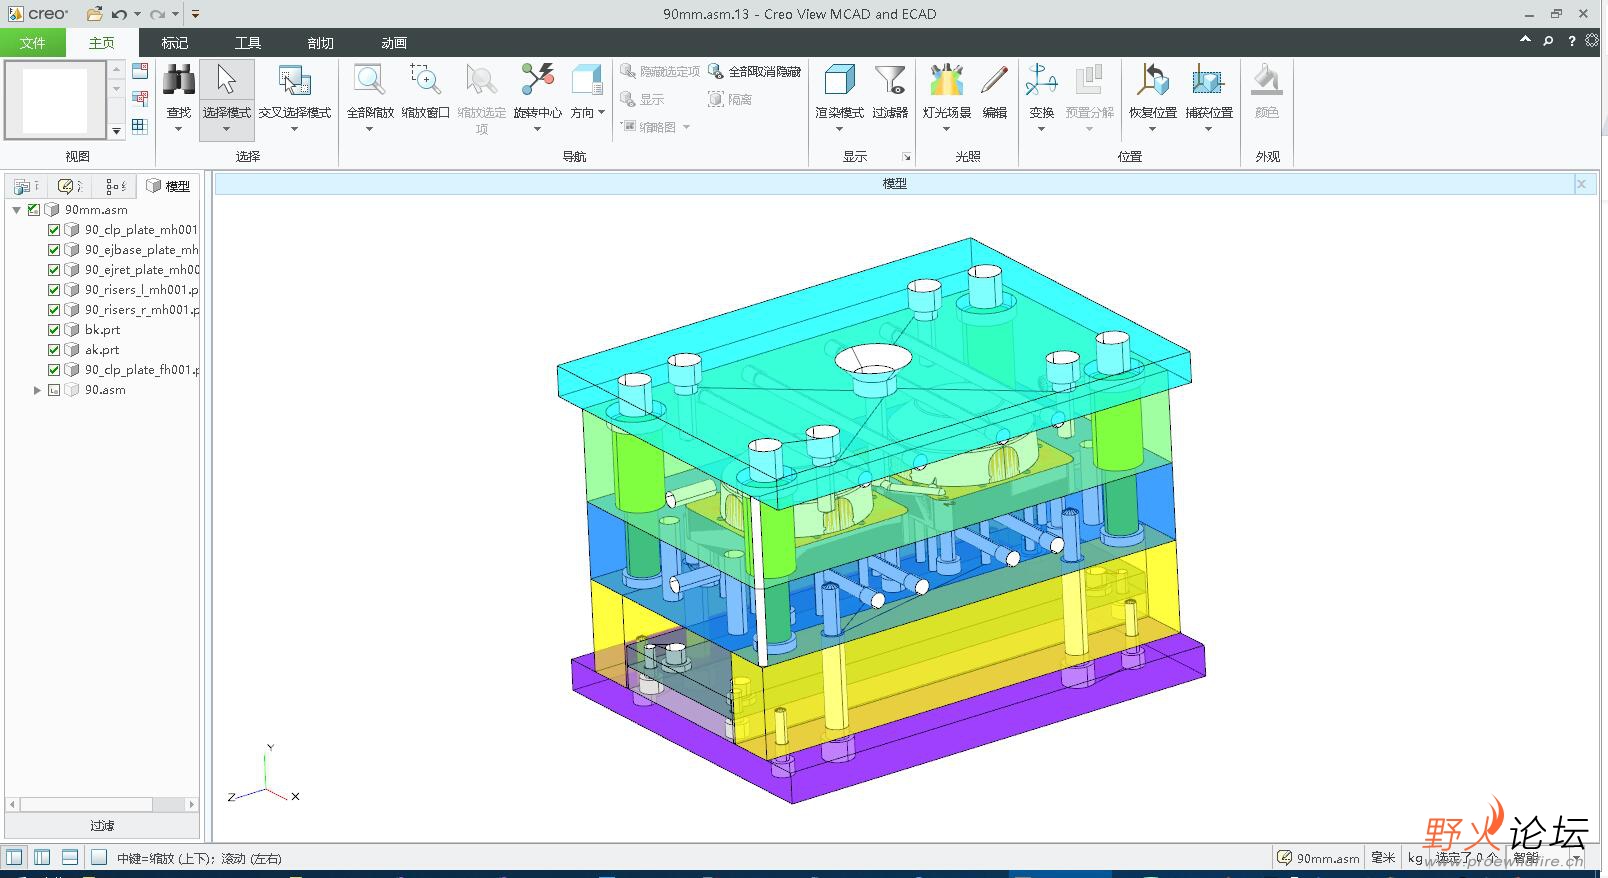Click the 变换 transform icon
Screen dimensions: 1608x878
[x=1041, y=81]
